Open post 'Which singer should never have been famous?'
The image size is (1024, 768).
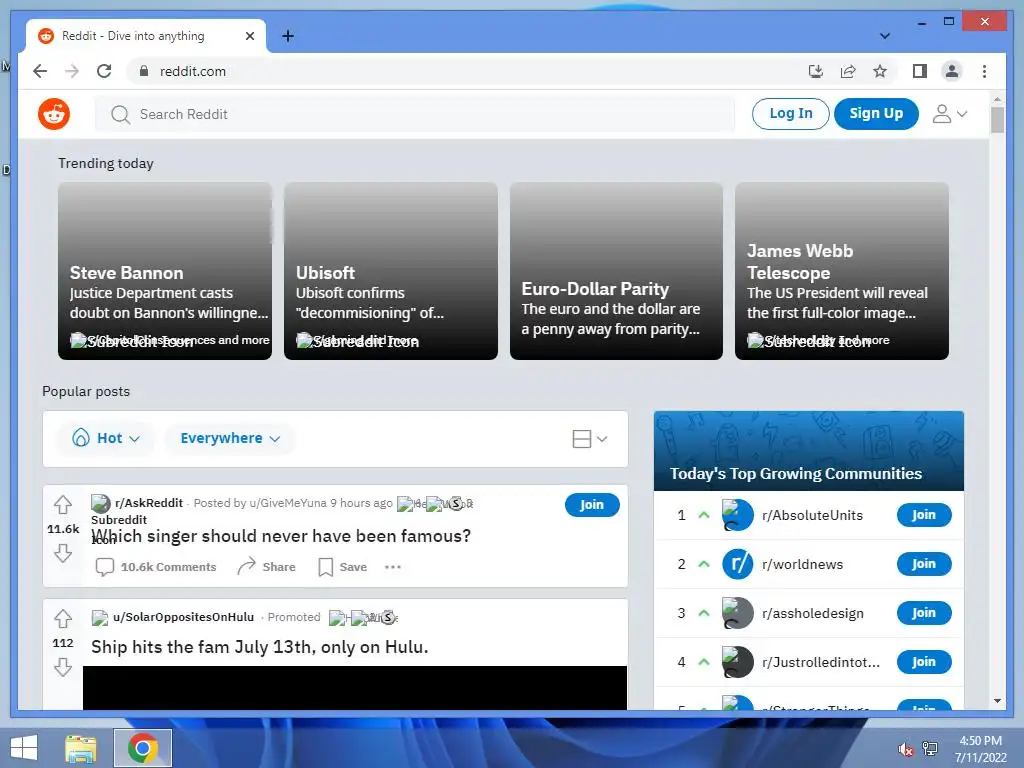[281, 536]
